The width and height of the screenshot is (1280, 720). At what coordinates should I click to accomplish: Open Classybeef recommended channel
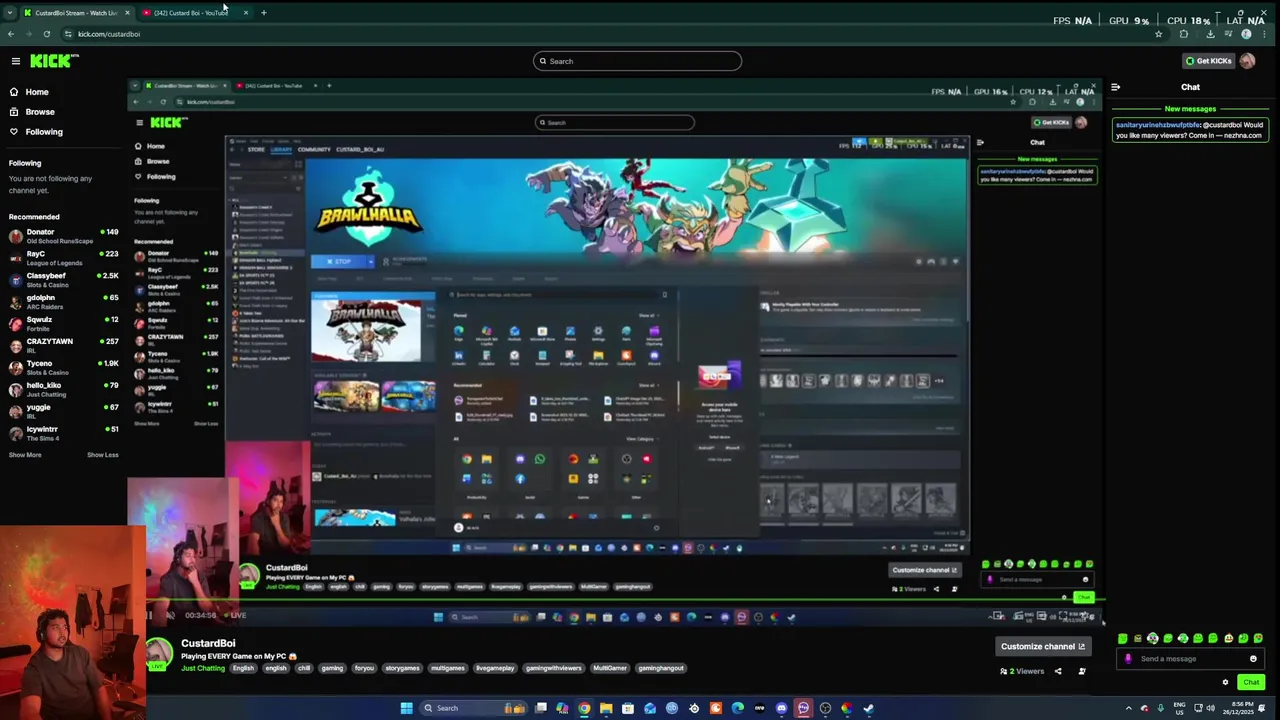(64, 280)
